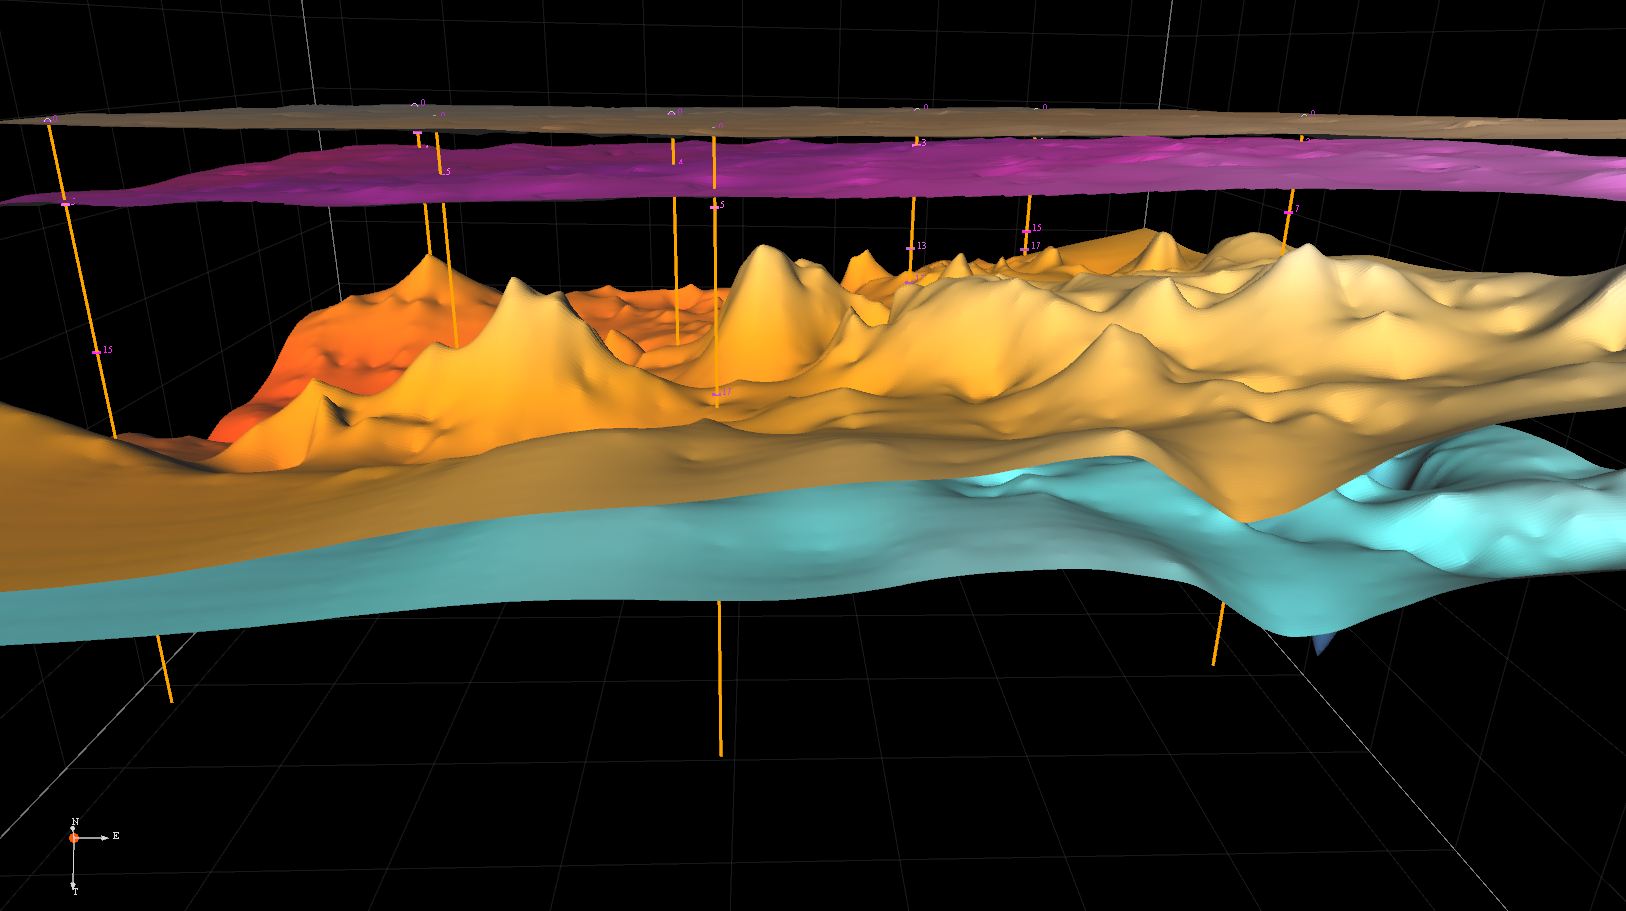Click the collar marker 0 atop the leftmost borehole
The image size is (1626, 911).
pyautogui.click(x=48, y=120)
